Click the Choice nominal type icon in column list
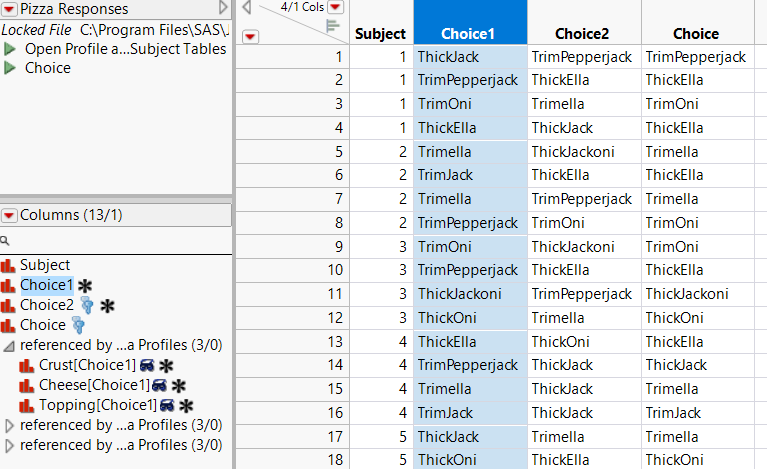 coord(8,325)
